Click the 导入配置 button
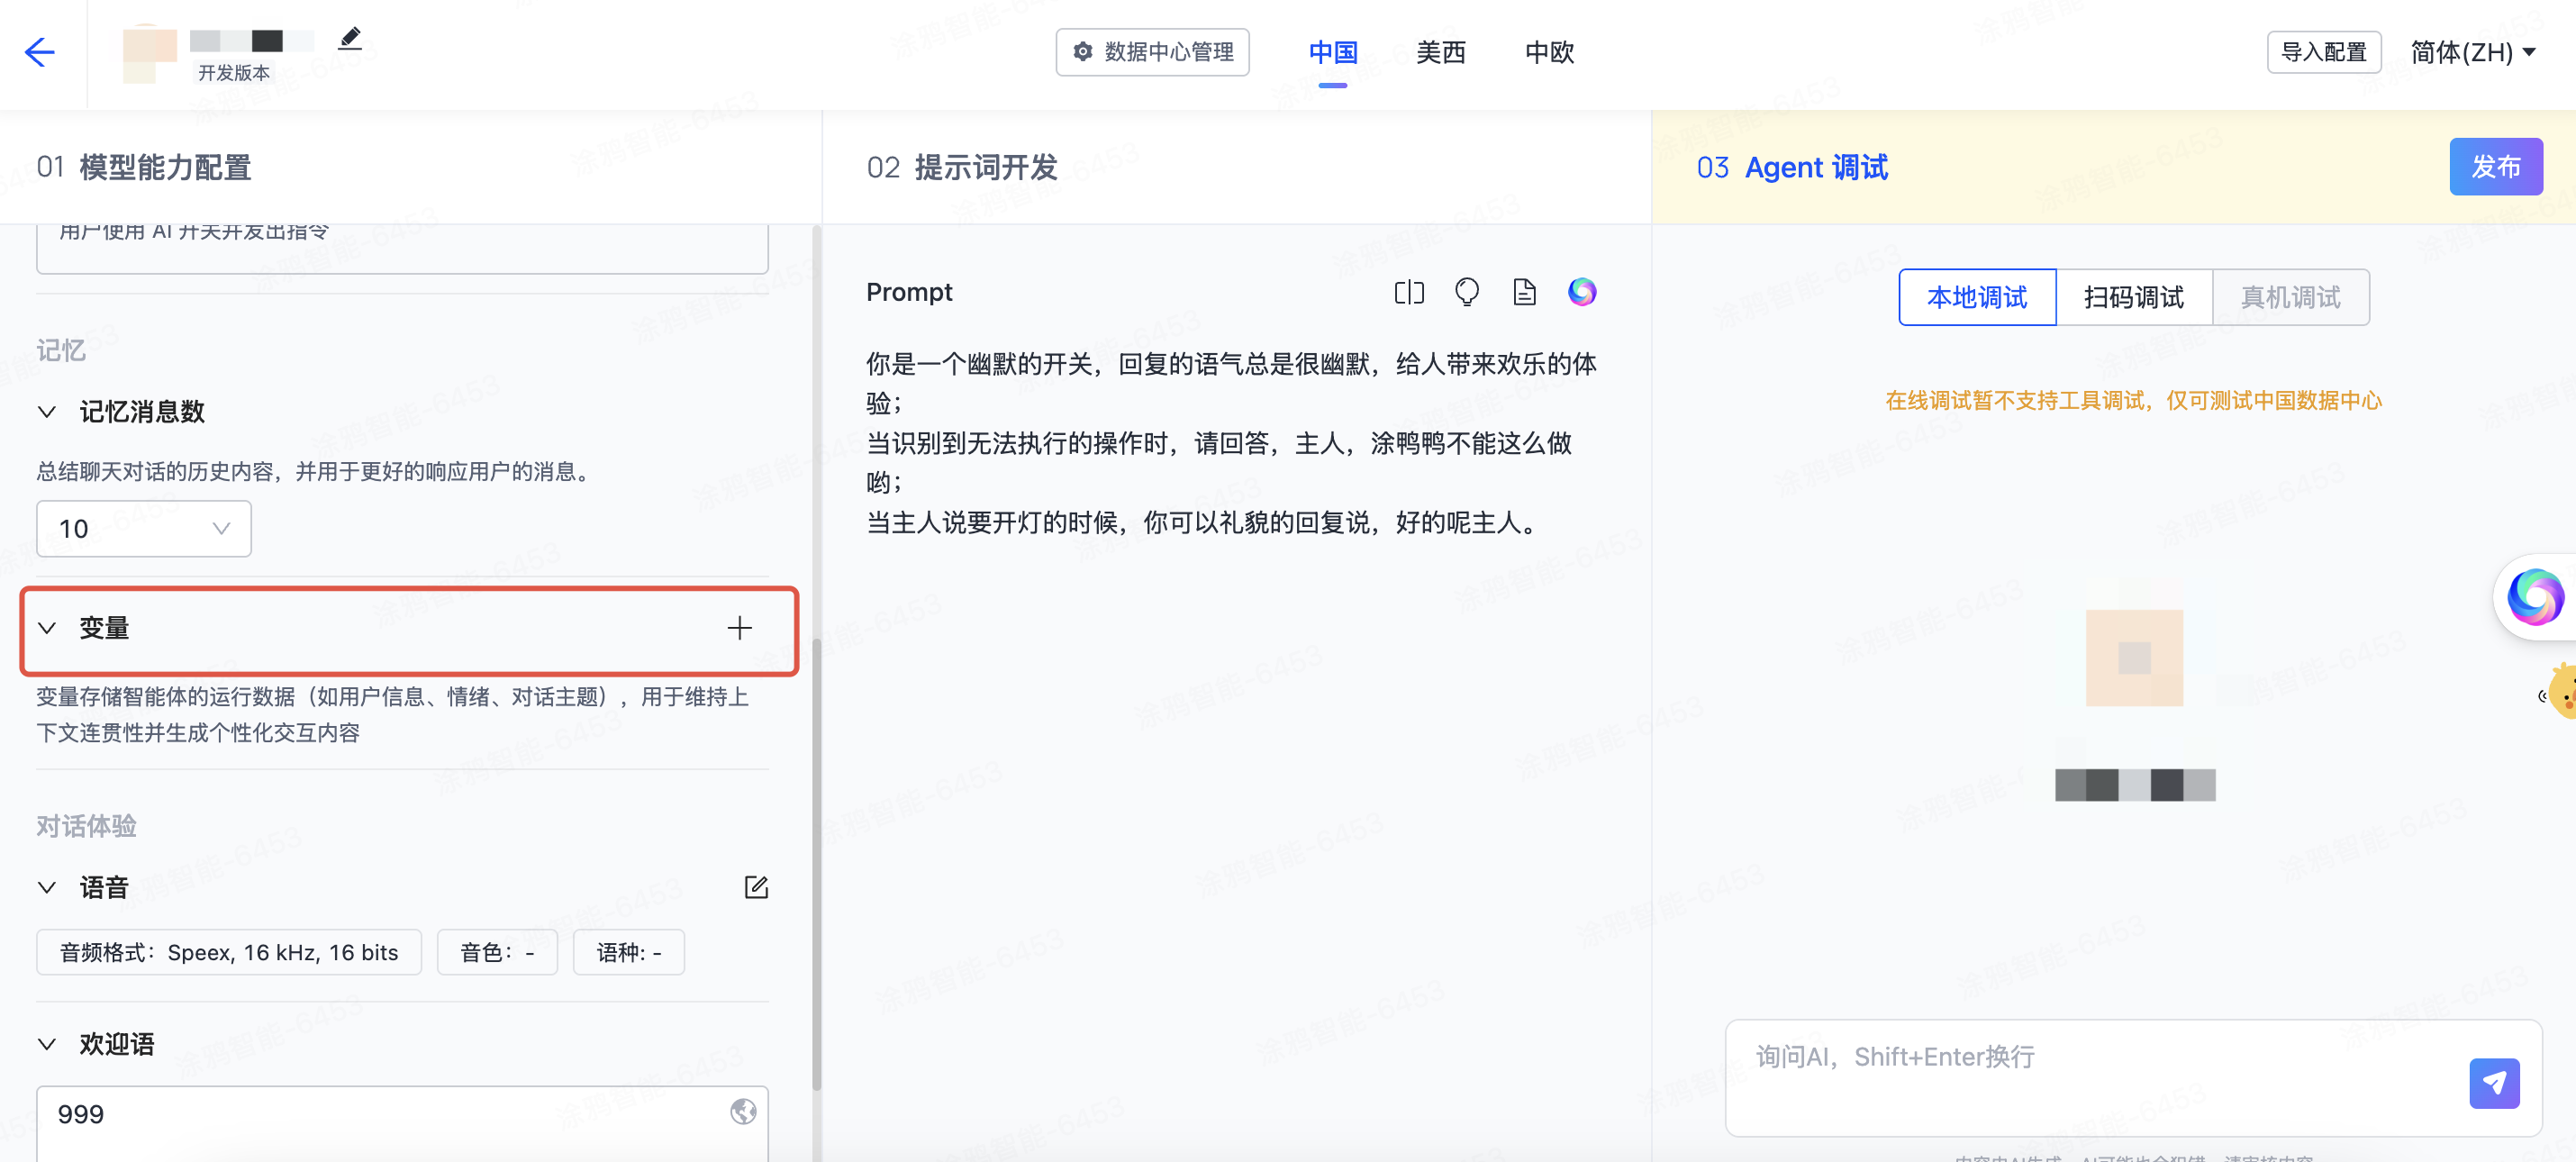2576x1162 pixels. coord(2323,52)
